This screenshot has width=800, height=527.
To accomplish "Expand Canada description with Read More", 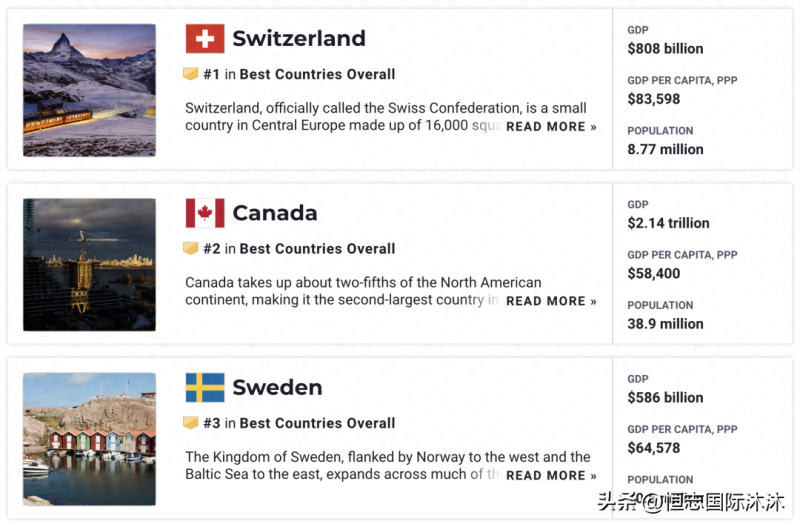I will pyautogui.click(x=551, y=301).
